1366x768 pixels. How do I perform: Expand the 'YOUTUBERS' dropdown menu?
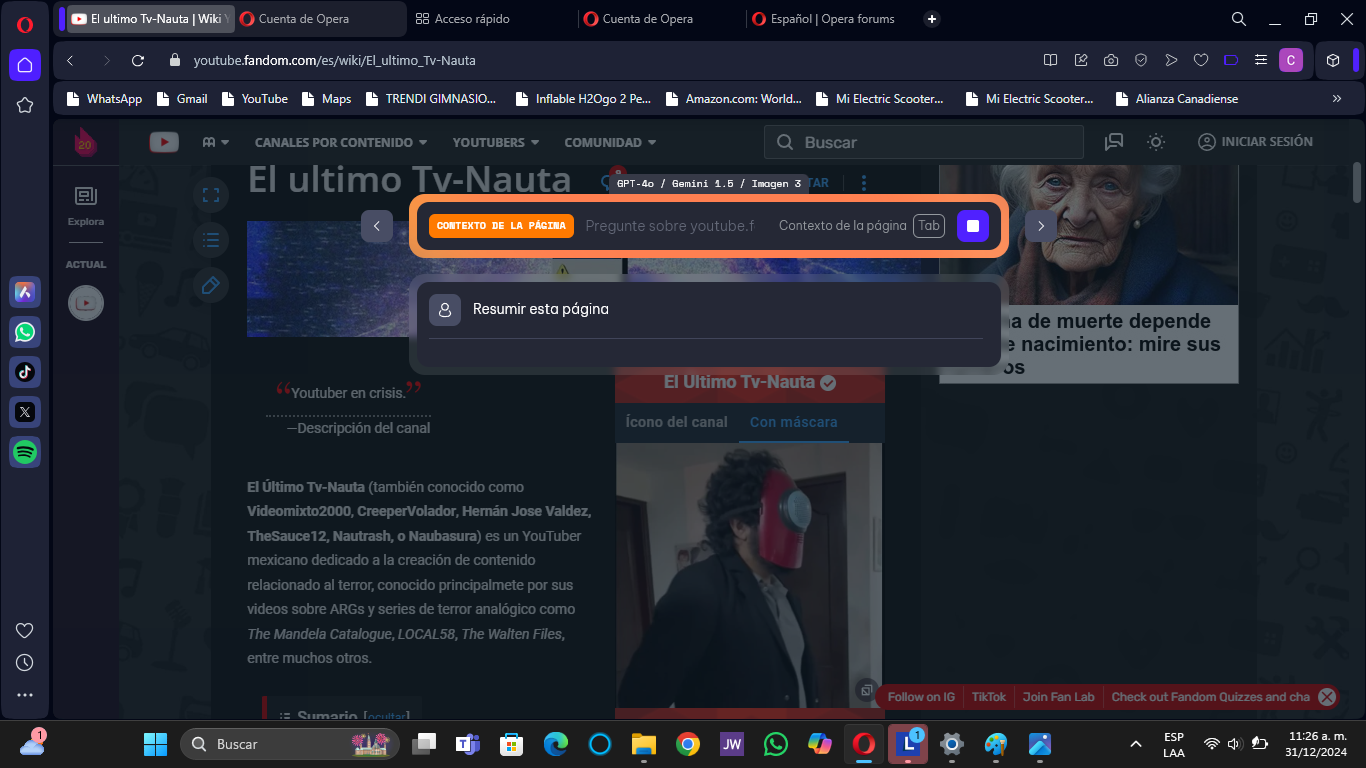click(496, 142)
